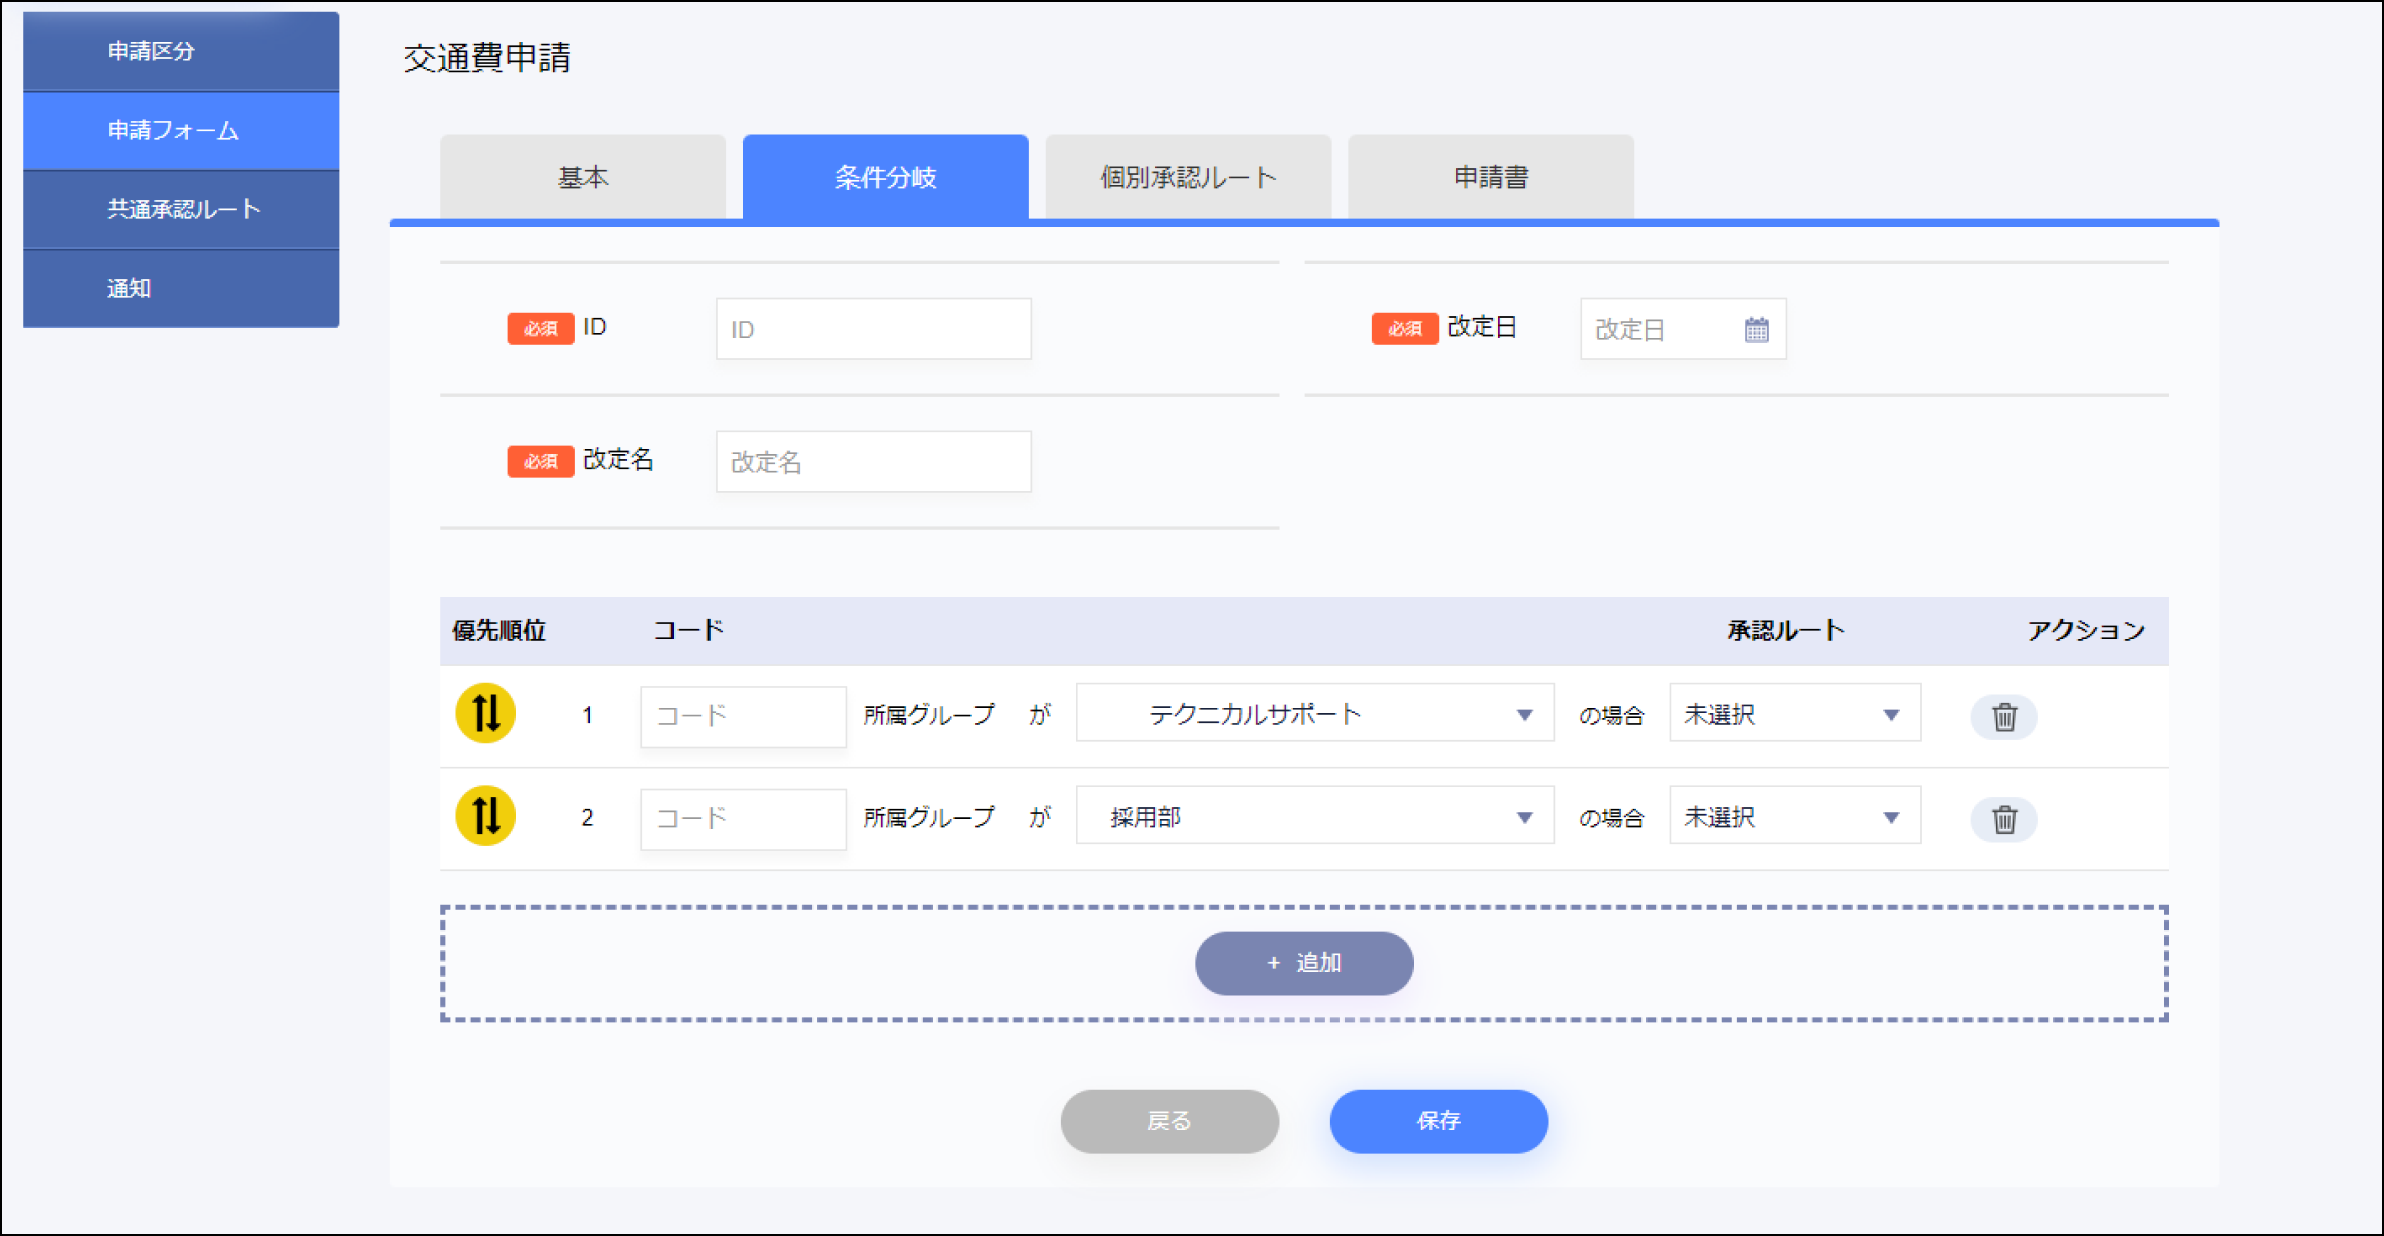Click the blue 保存 button
This screenshot has width=2384, height=1236.
[1437, 1120]
